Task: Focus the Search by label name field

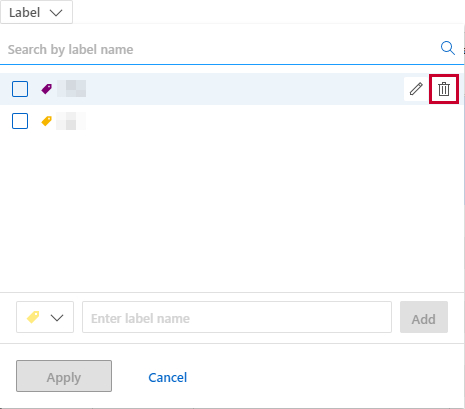Action: (x=222, y=49)
